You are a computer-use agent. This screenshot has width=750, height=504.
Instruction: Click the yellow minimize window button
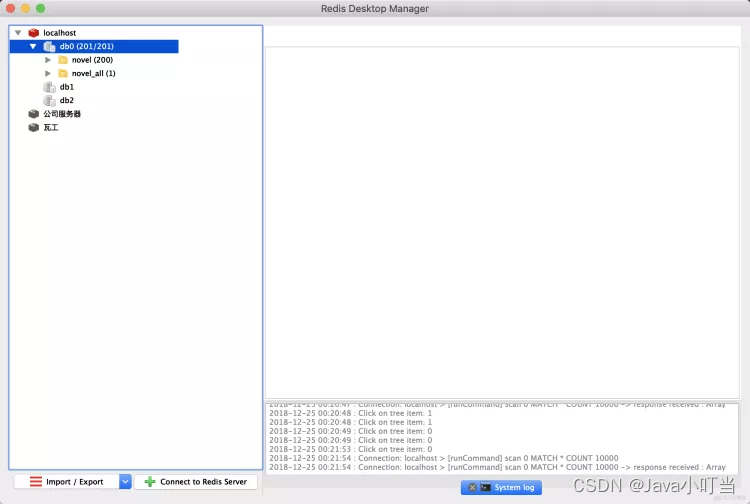[25, 8]
